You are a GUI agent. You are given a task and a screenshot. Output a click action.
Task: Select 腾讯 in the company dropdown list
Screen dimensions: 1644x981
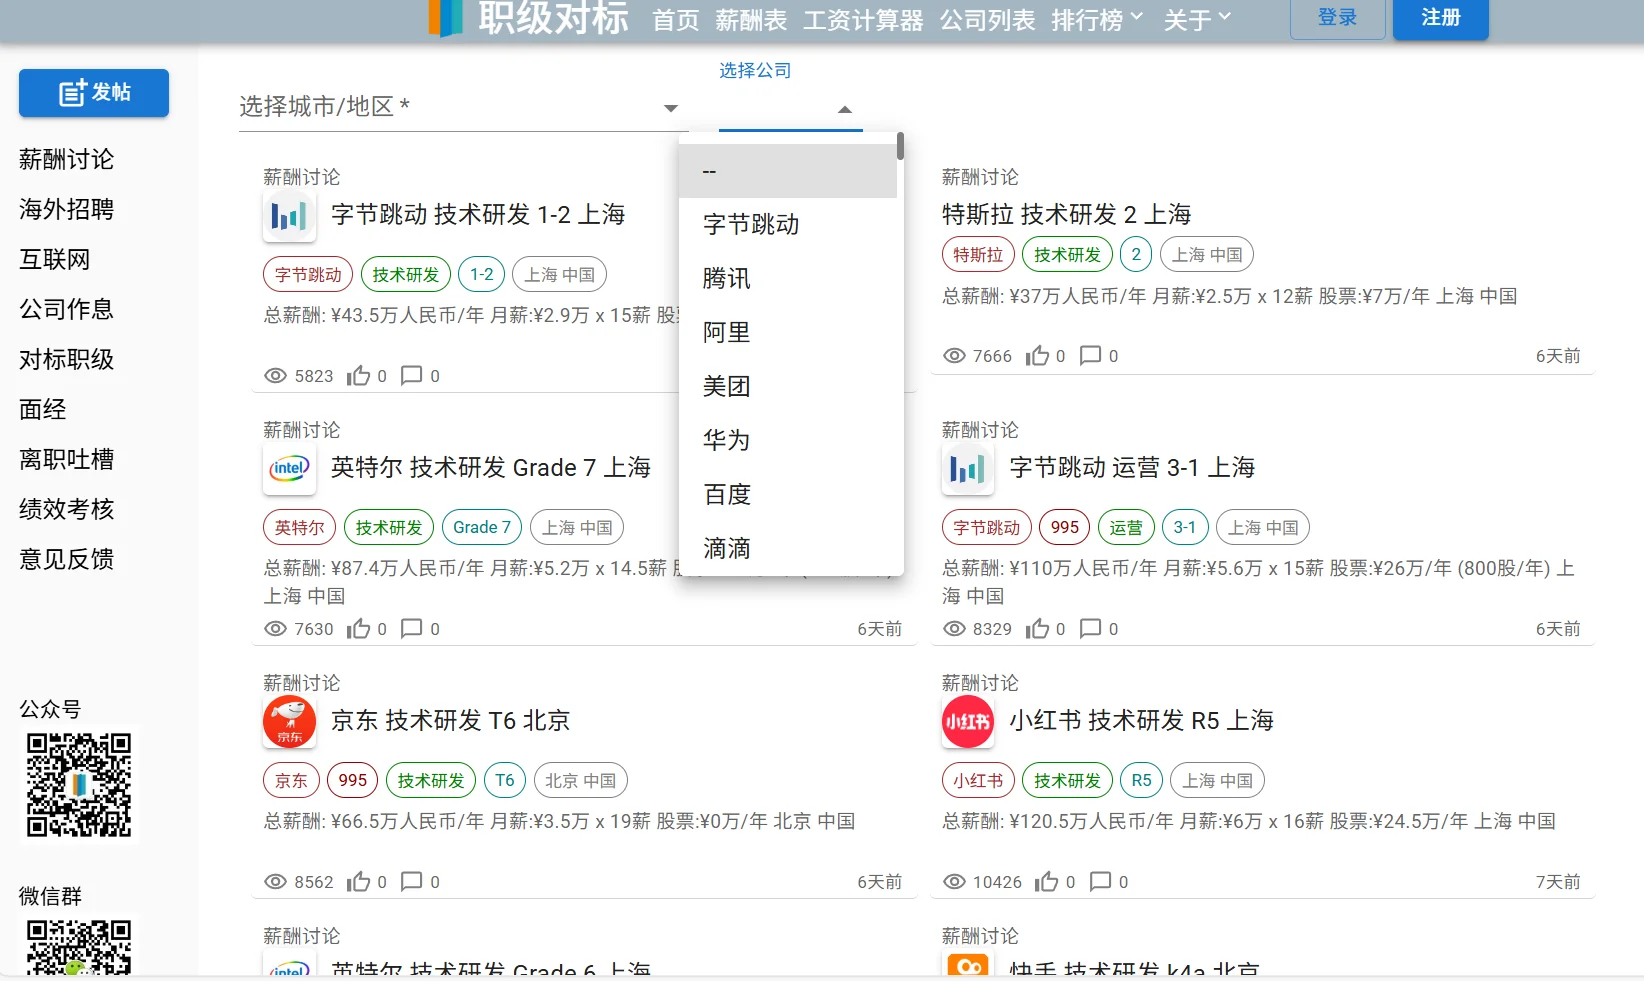787,279
